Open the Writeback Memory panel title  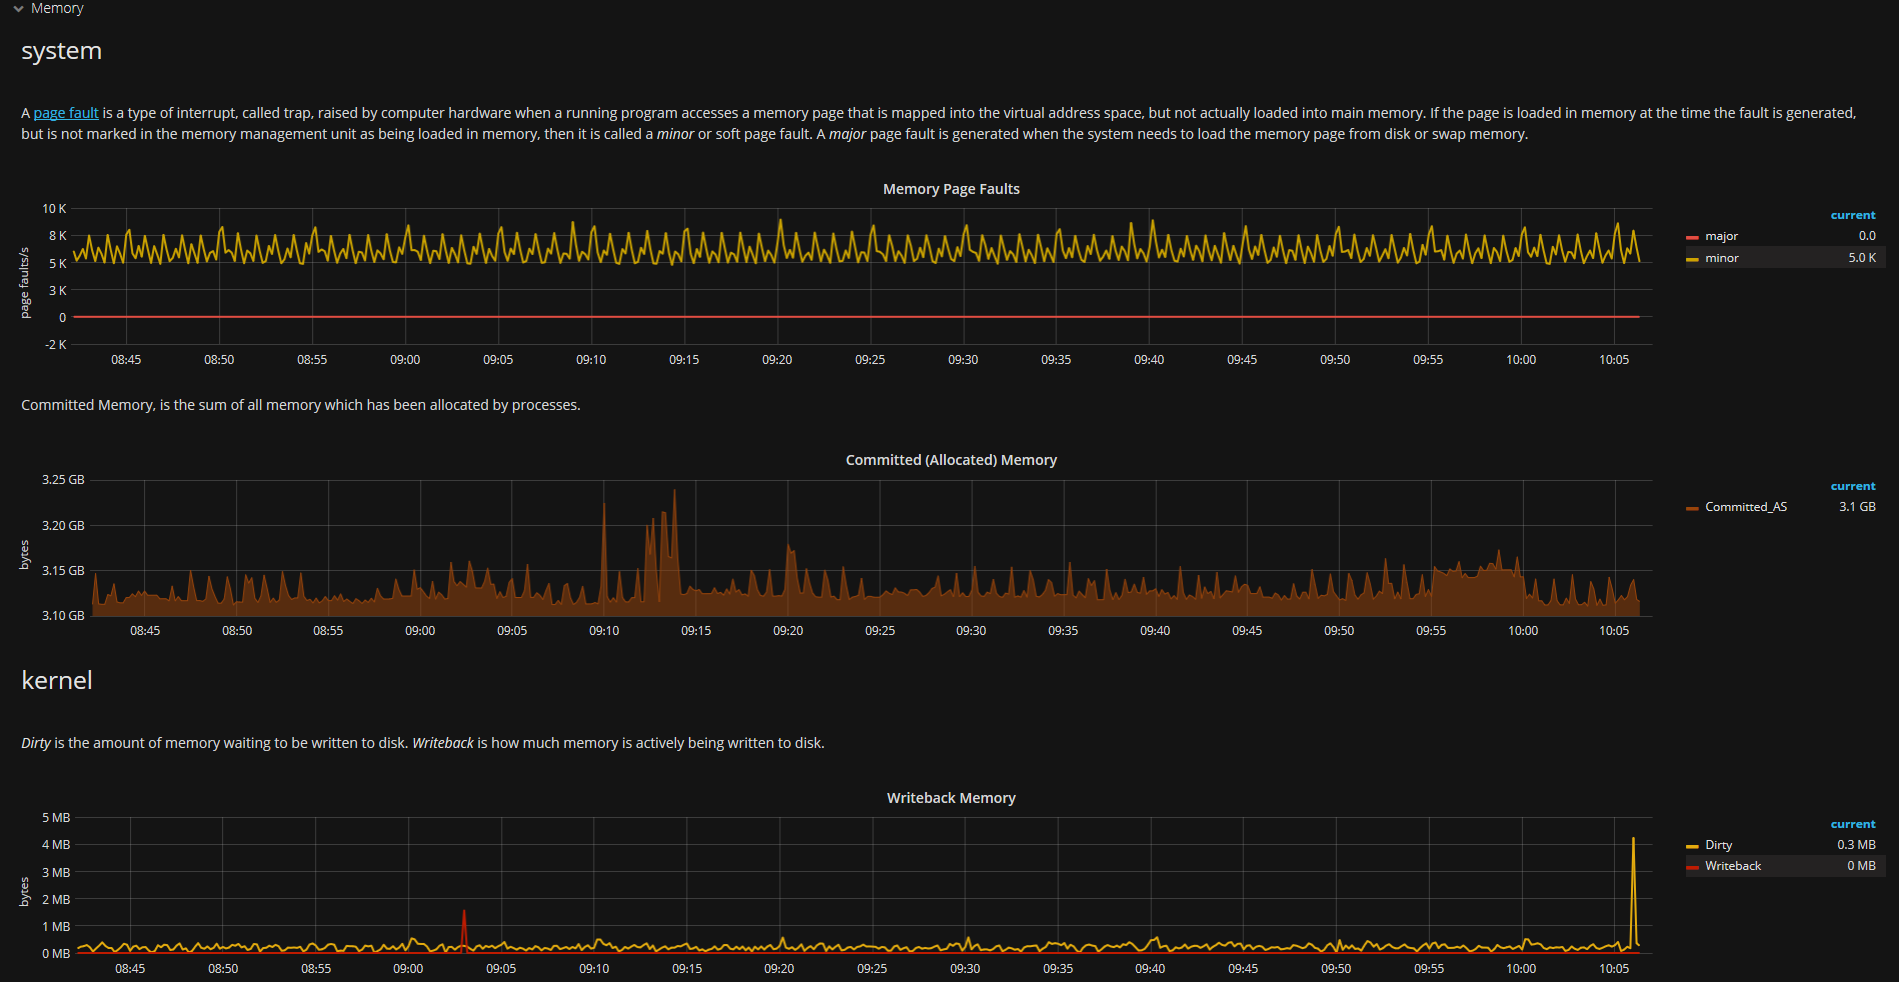951,798
